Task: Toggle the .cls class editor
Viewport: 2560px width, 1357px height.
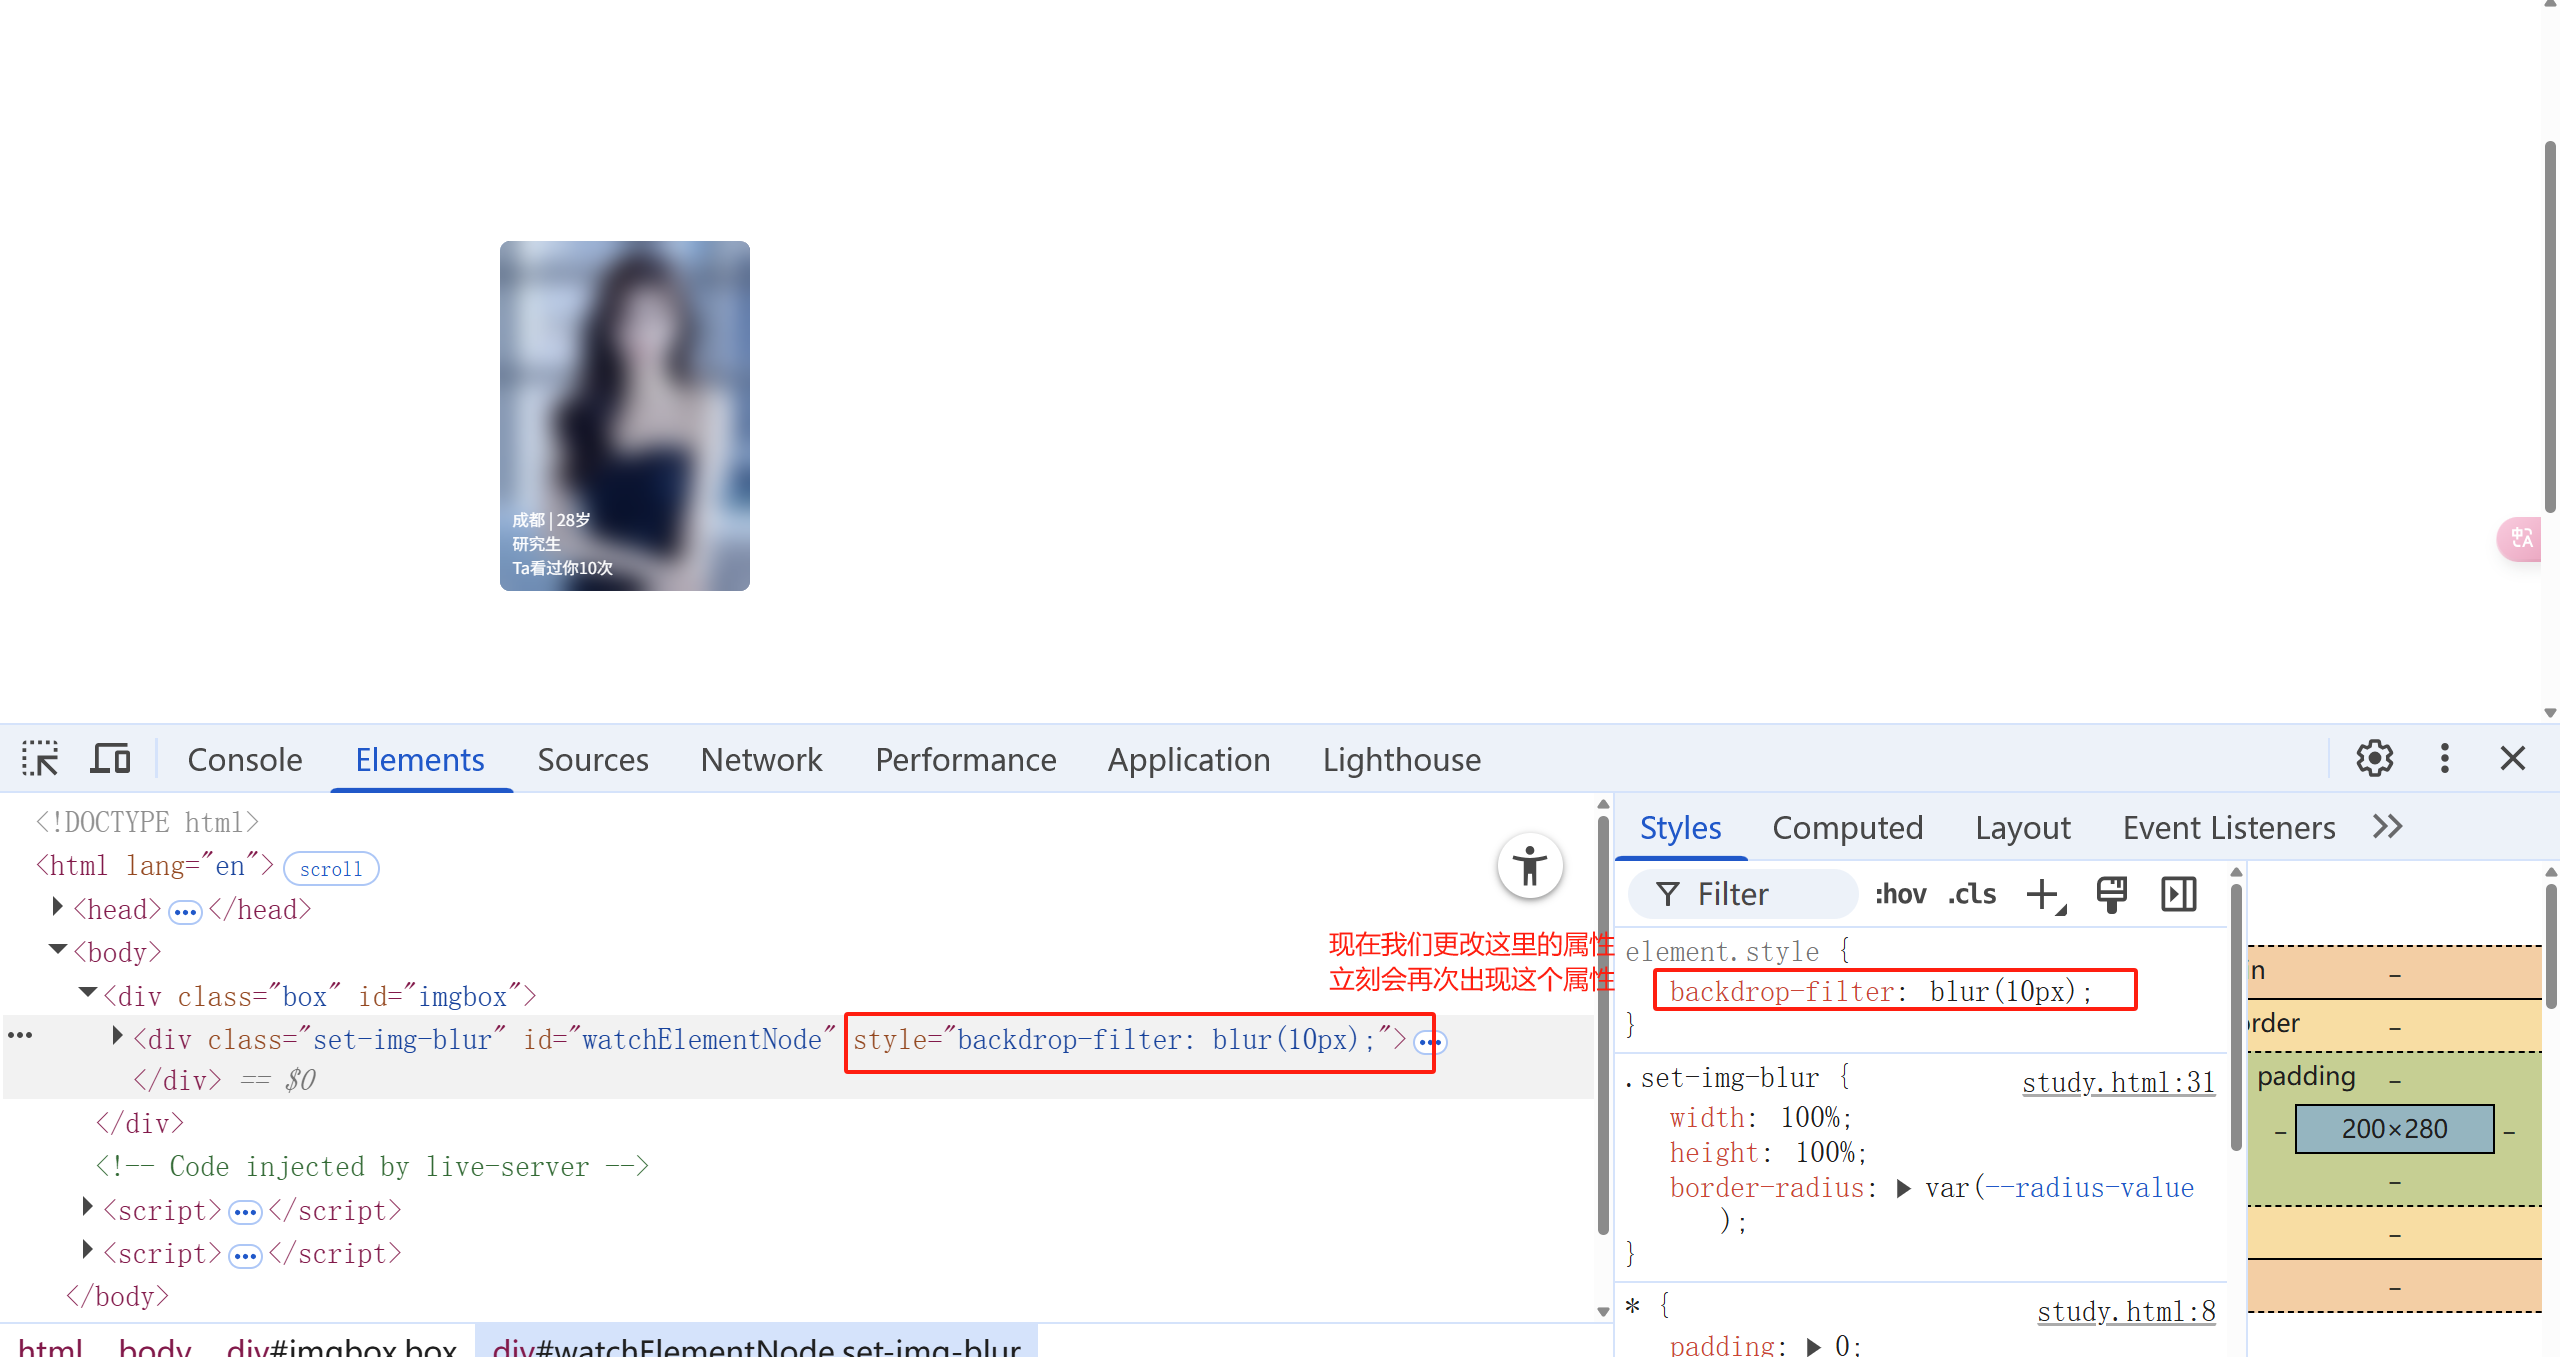Action: point(1971,894)
